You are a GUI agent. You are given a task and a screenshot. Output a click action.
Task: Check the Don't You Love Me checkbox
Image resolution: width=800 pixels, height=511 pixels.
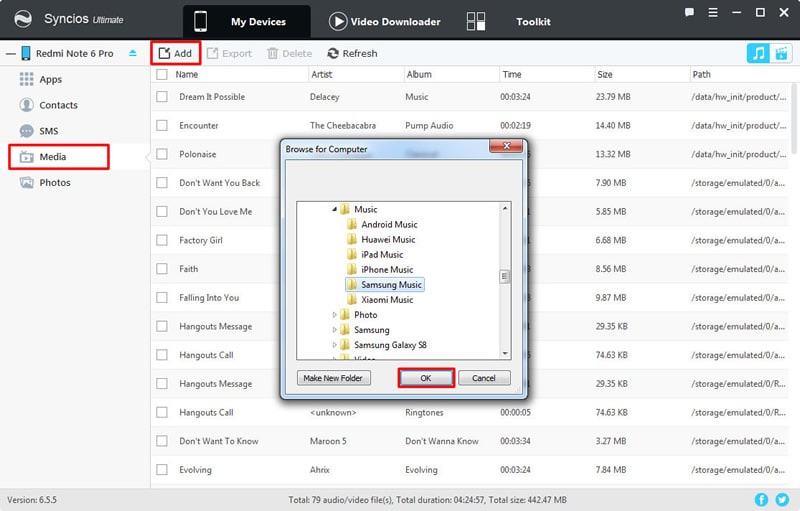(x=162, y=211)
